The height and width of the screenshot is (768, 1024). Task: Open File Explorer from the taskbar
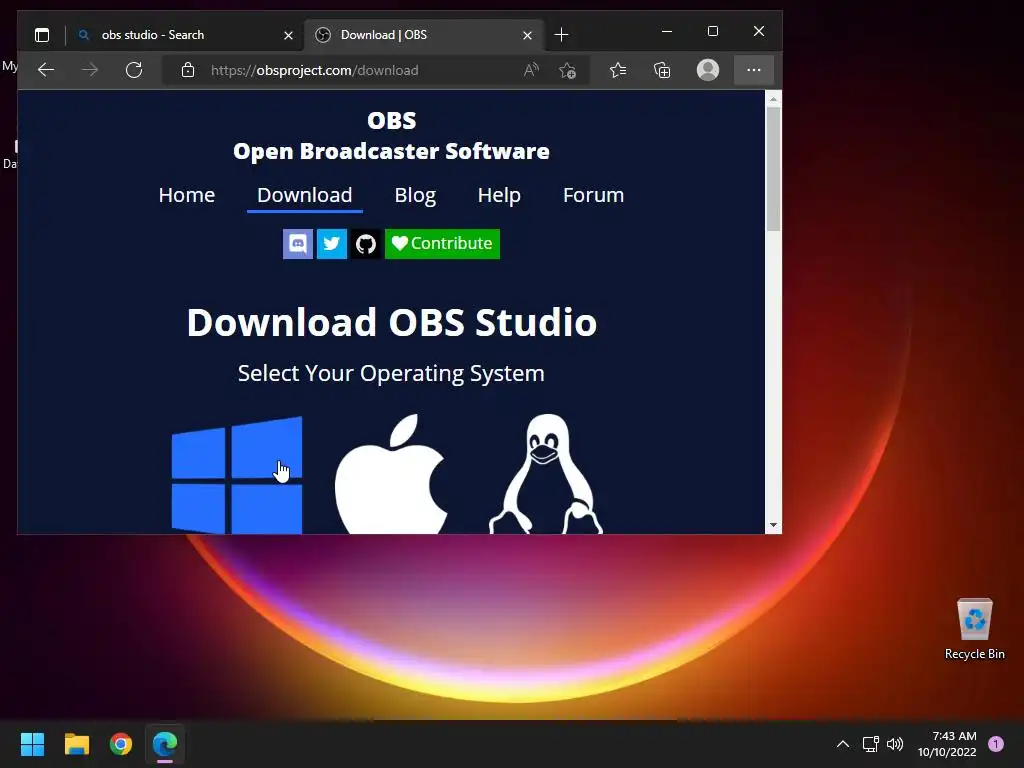pos(76,744)
